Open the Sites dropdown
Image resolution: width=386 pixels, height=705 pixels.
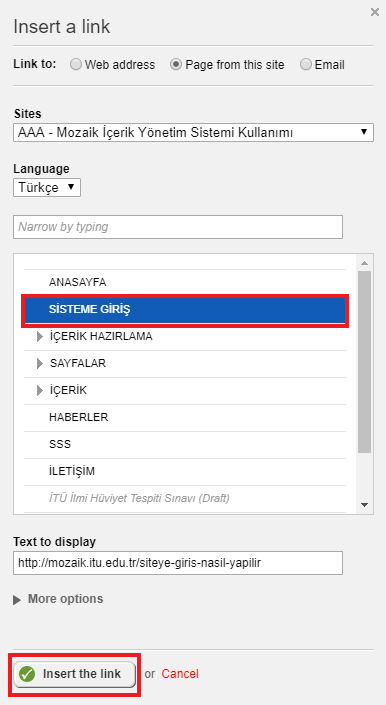pyautogui.click(x=193, y=133)
